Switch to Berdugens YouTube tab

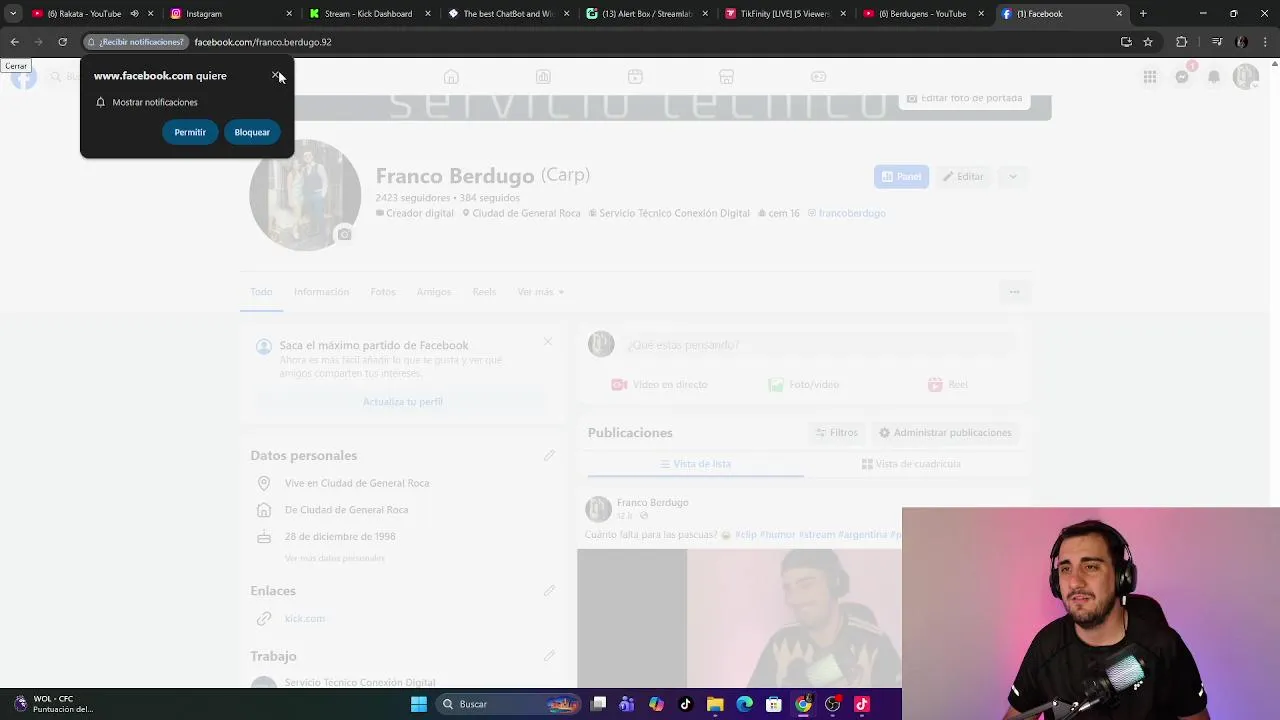(x=922, y=14)
